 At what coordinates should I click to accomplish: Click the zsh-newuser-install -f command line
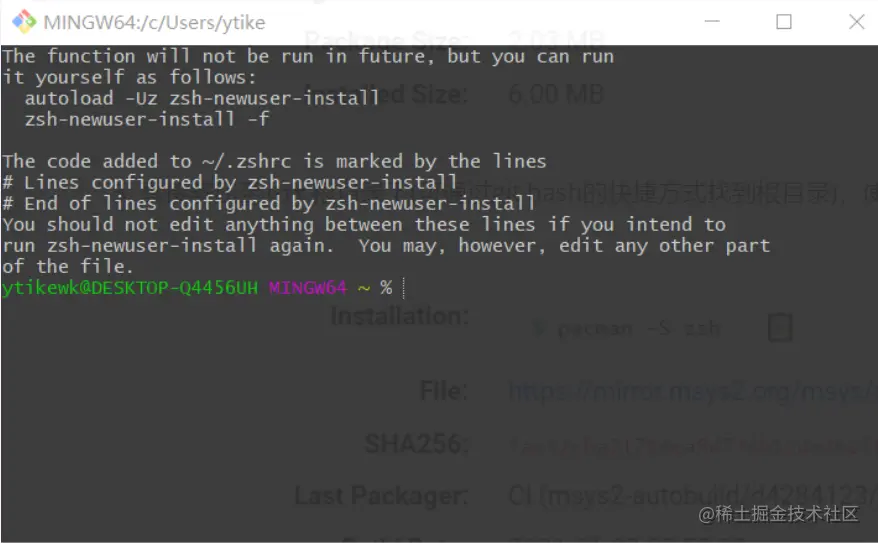147,119
